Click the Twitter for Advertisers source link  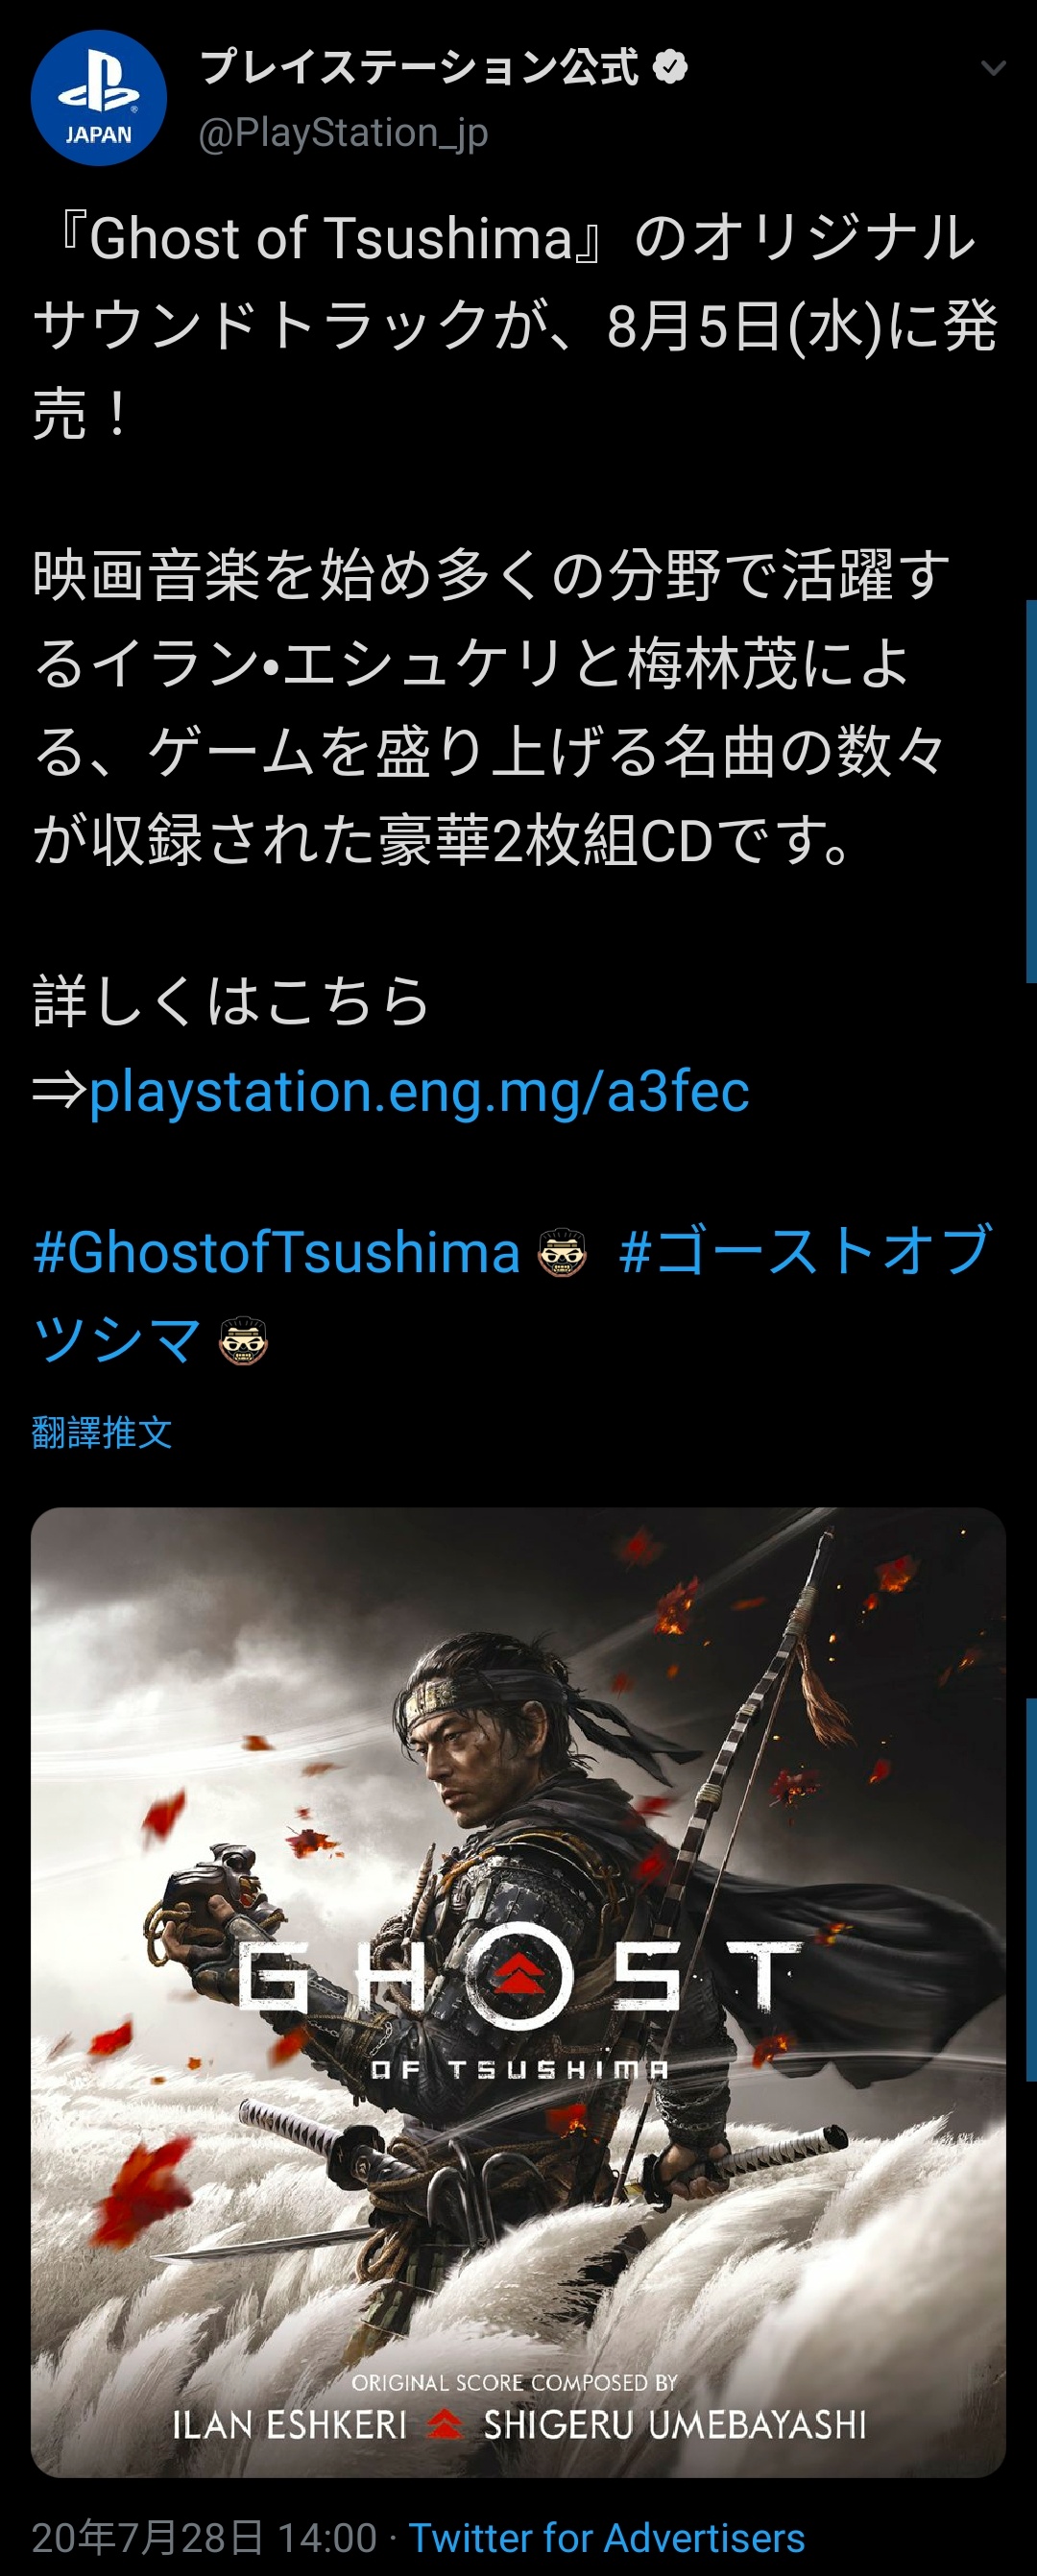coord(607,2537)
